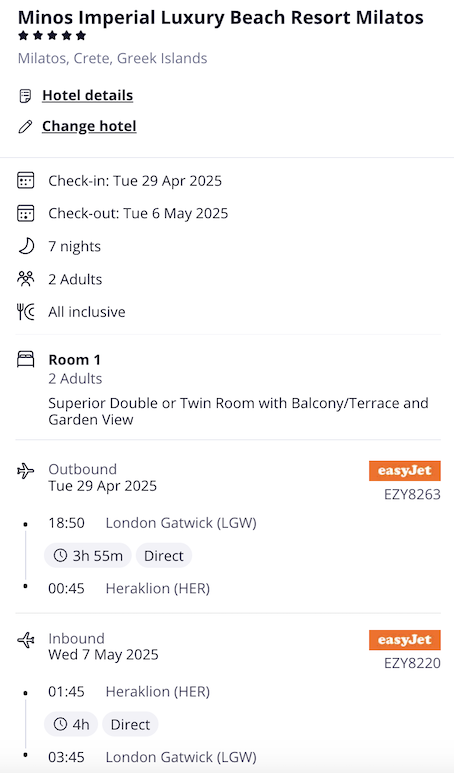Click the outbound airplane icon
The image size is (454, 773).
tap(26, 471)
